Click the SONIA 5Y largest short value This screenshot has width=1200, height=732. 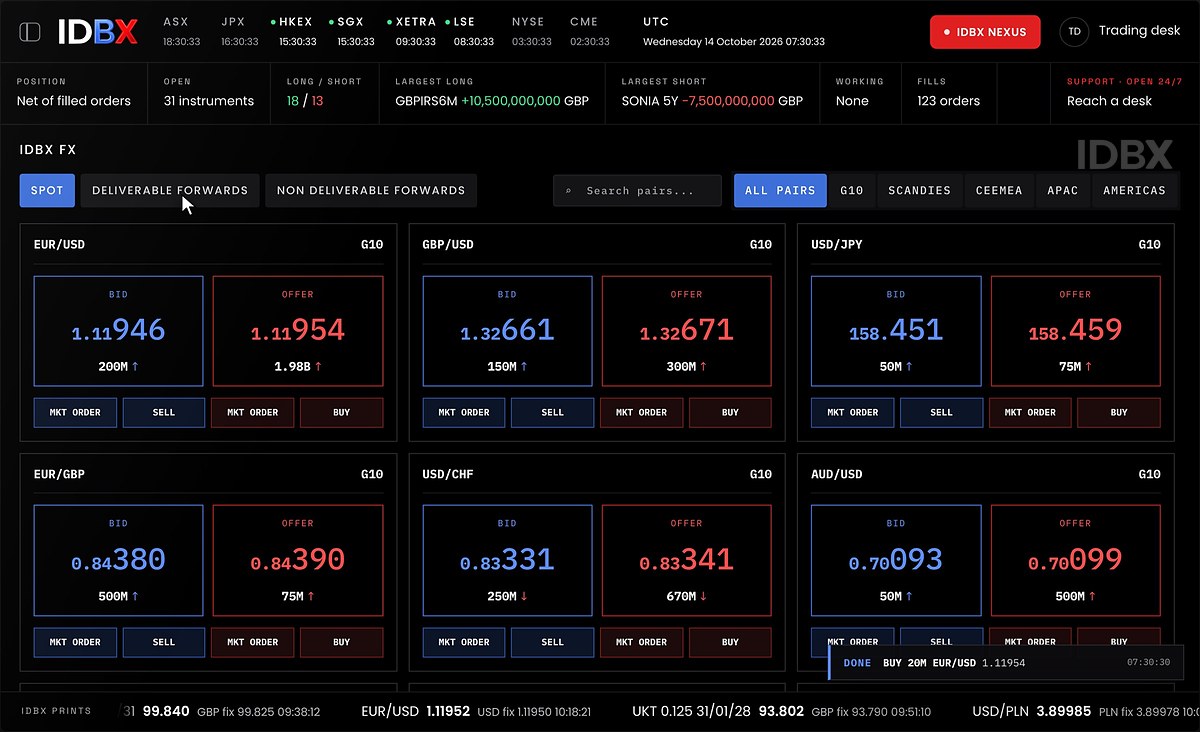point(712,101)
